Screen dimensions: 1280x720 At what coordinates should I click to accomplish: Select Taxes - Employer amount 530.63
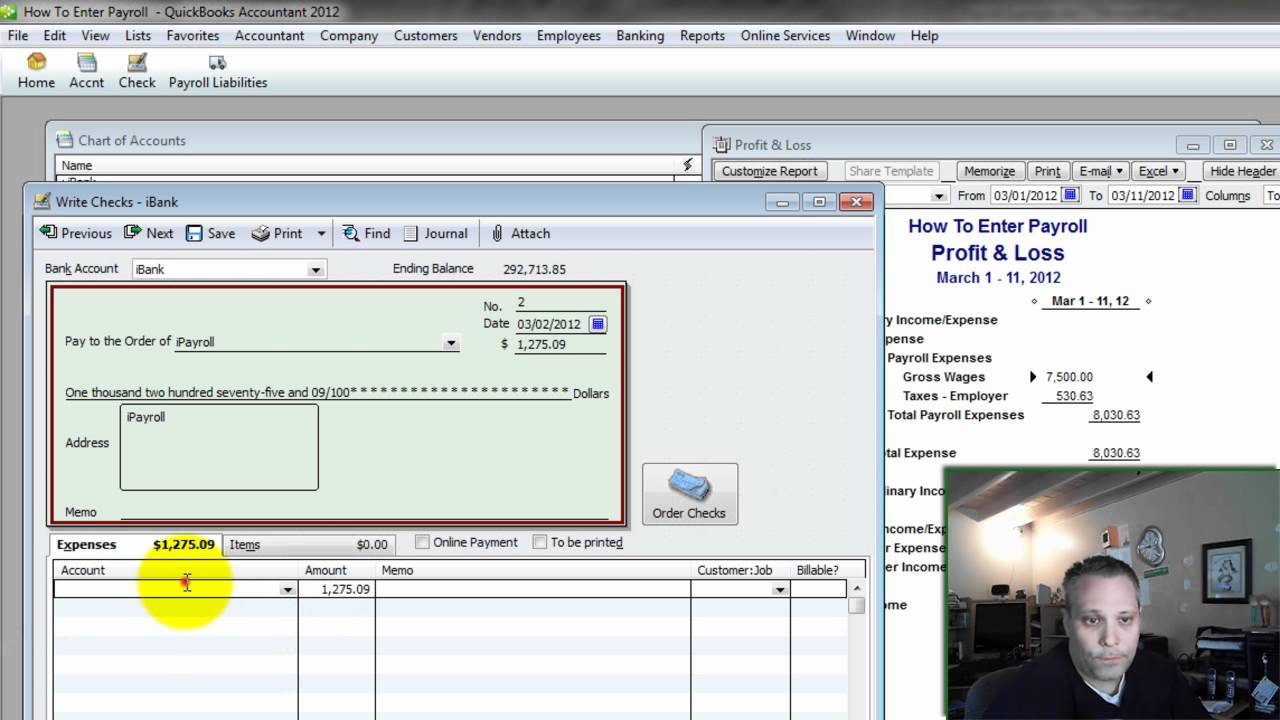click(1074, 396)
